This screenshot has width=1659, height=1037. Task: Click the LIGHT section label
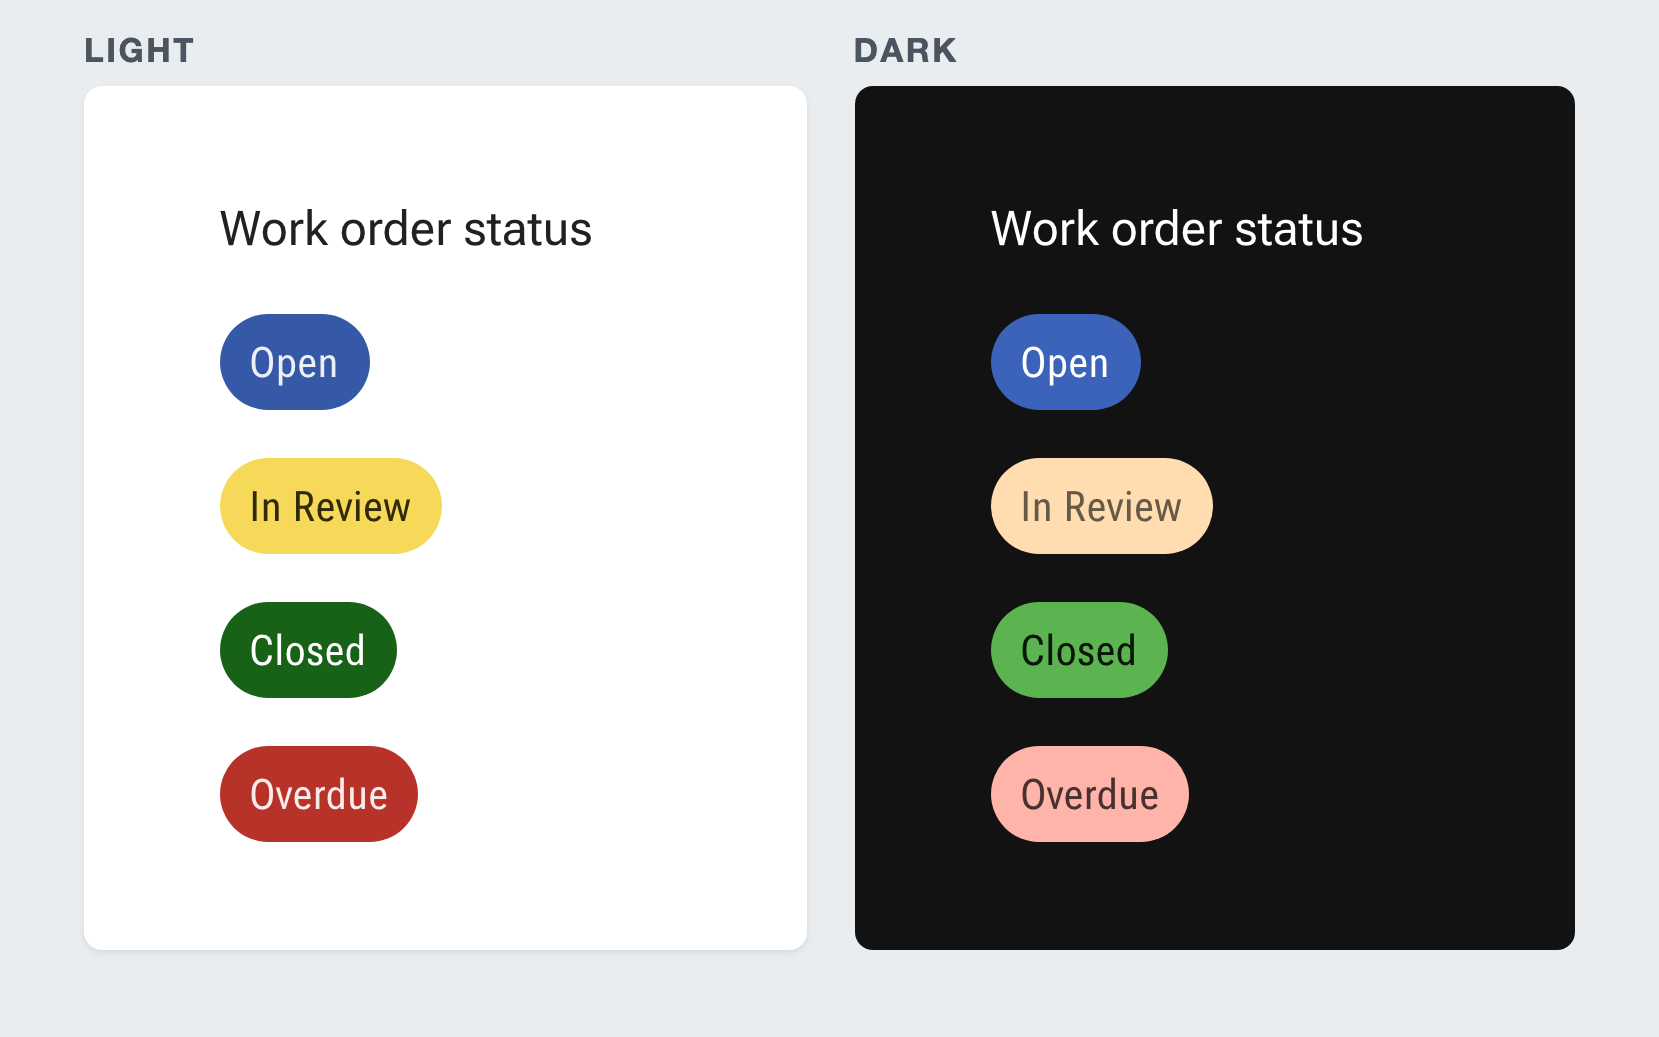(x=139, y=50)
